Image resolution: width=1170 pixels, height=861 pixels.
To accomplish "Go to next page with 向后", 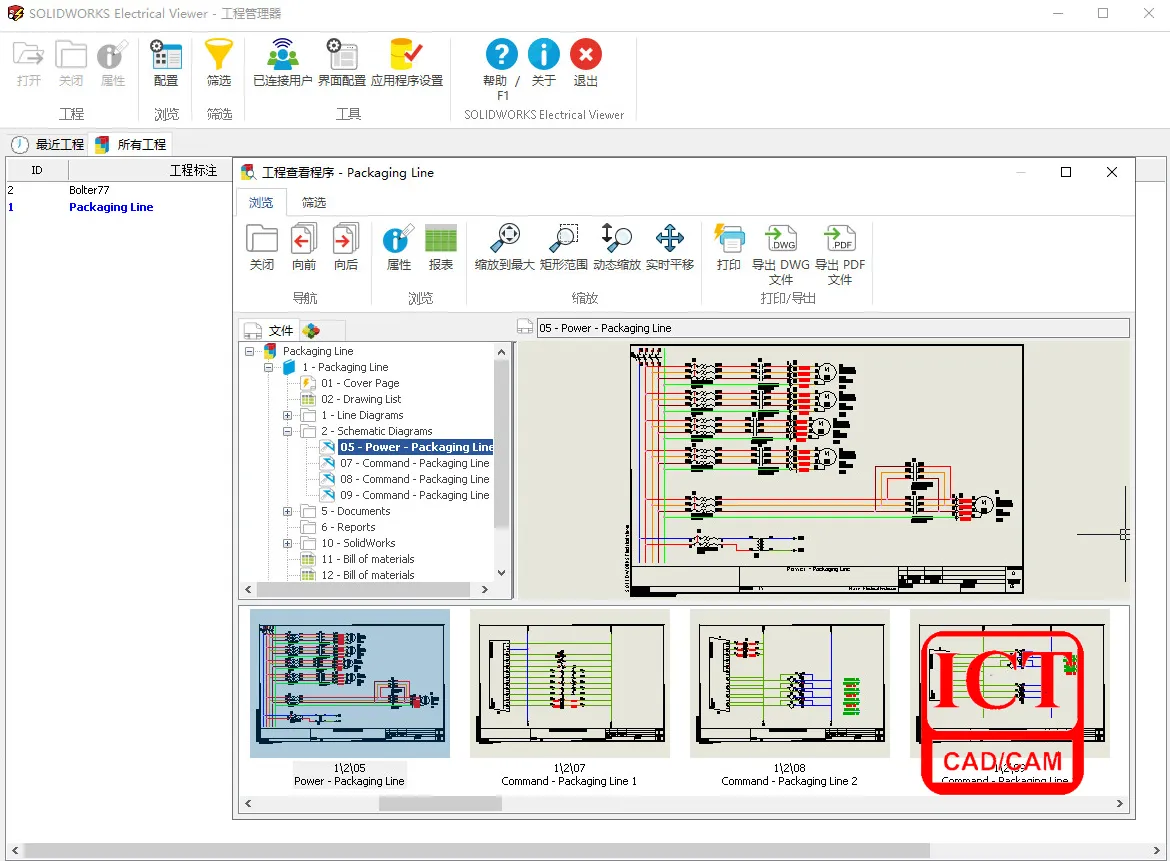I will (x=345, y=248).
